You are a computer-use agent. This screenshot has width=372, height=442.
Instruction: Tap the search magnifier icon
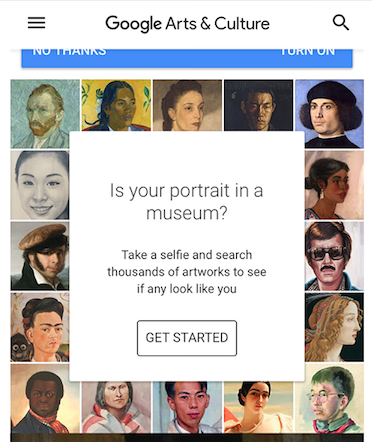(x=341, y=23)
